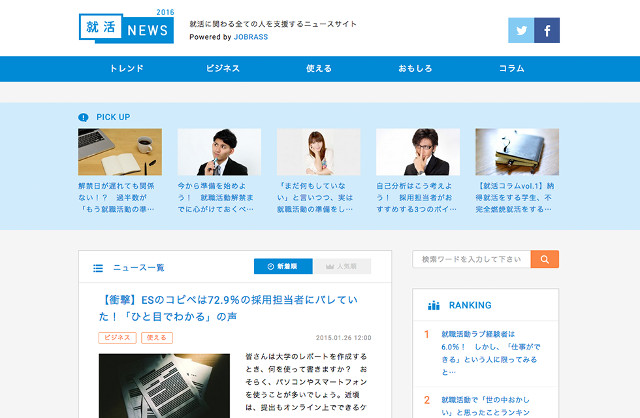Click the 就活 NEWS 2016 logo
Viewport: 640px width, 418px height.
[127, 27]
